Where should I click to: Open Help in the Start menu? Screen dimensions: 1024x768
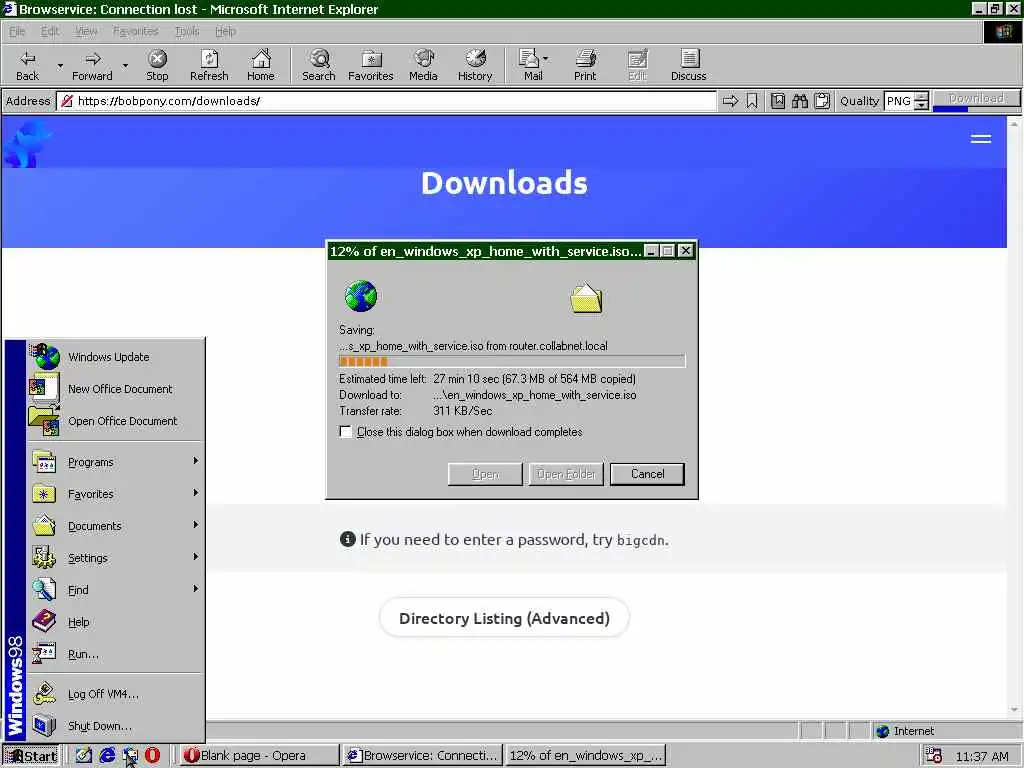(115, 622)
